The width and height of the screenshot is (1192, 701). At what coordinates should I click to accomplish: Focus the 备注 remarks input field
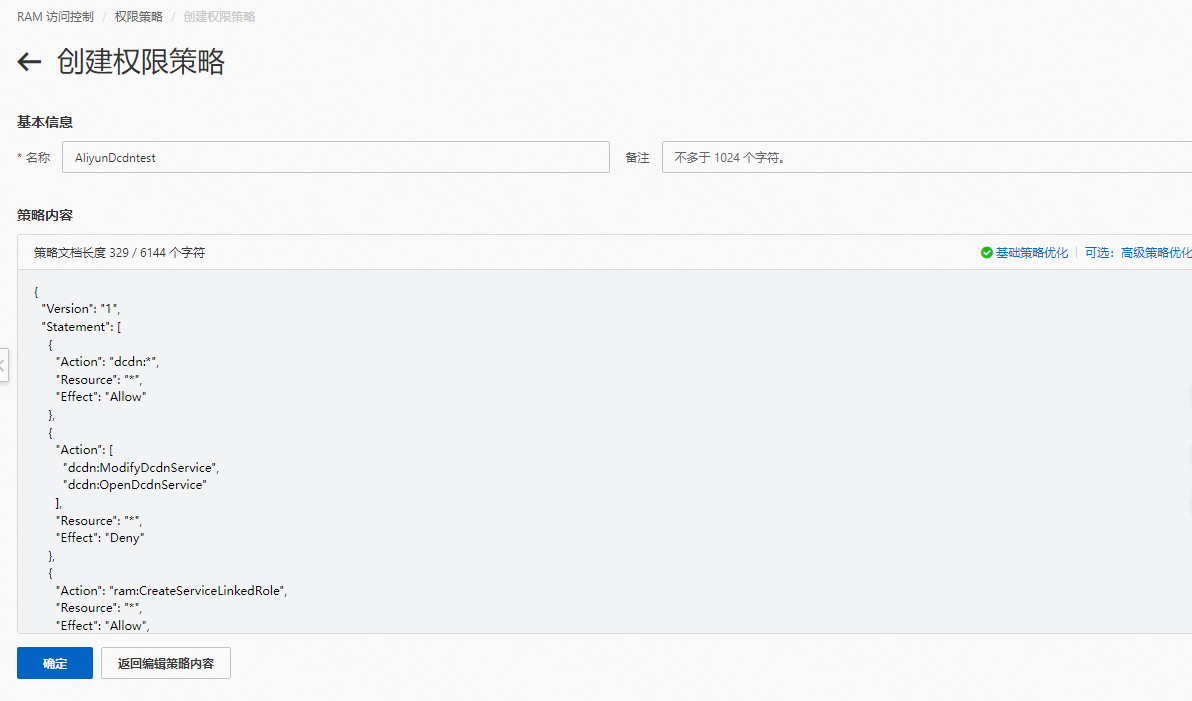point(927,157)
